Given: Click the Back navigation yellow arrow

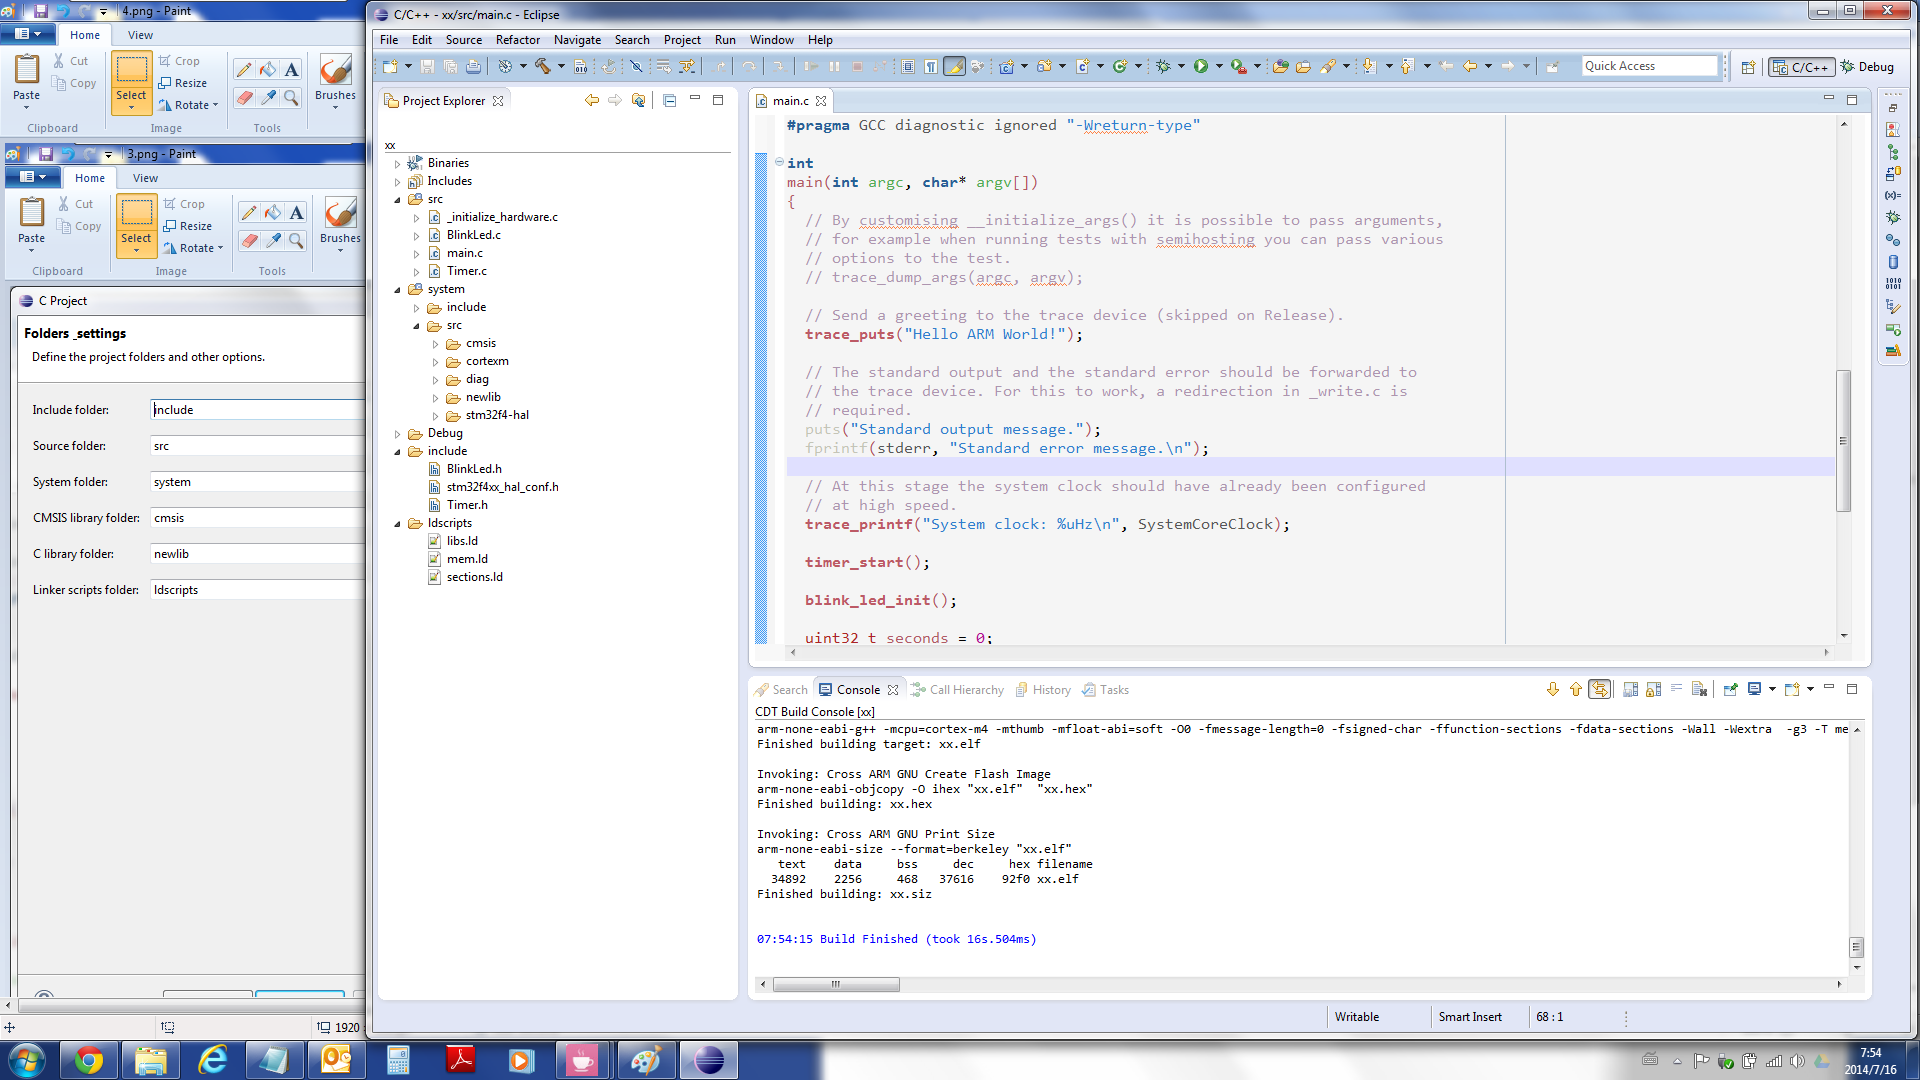Looking at the screenshot, I should (1470, 67).
